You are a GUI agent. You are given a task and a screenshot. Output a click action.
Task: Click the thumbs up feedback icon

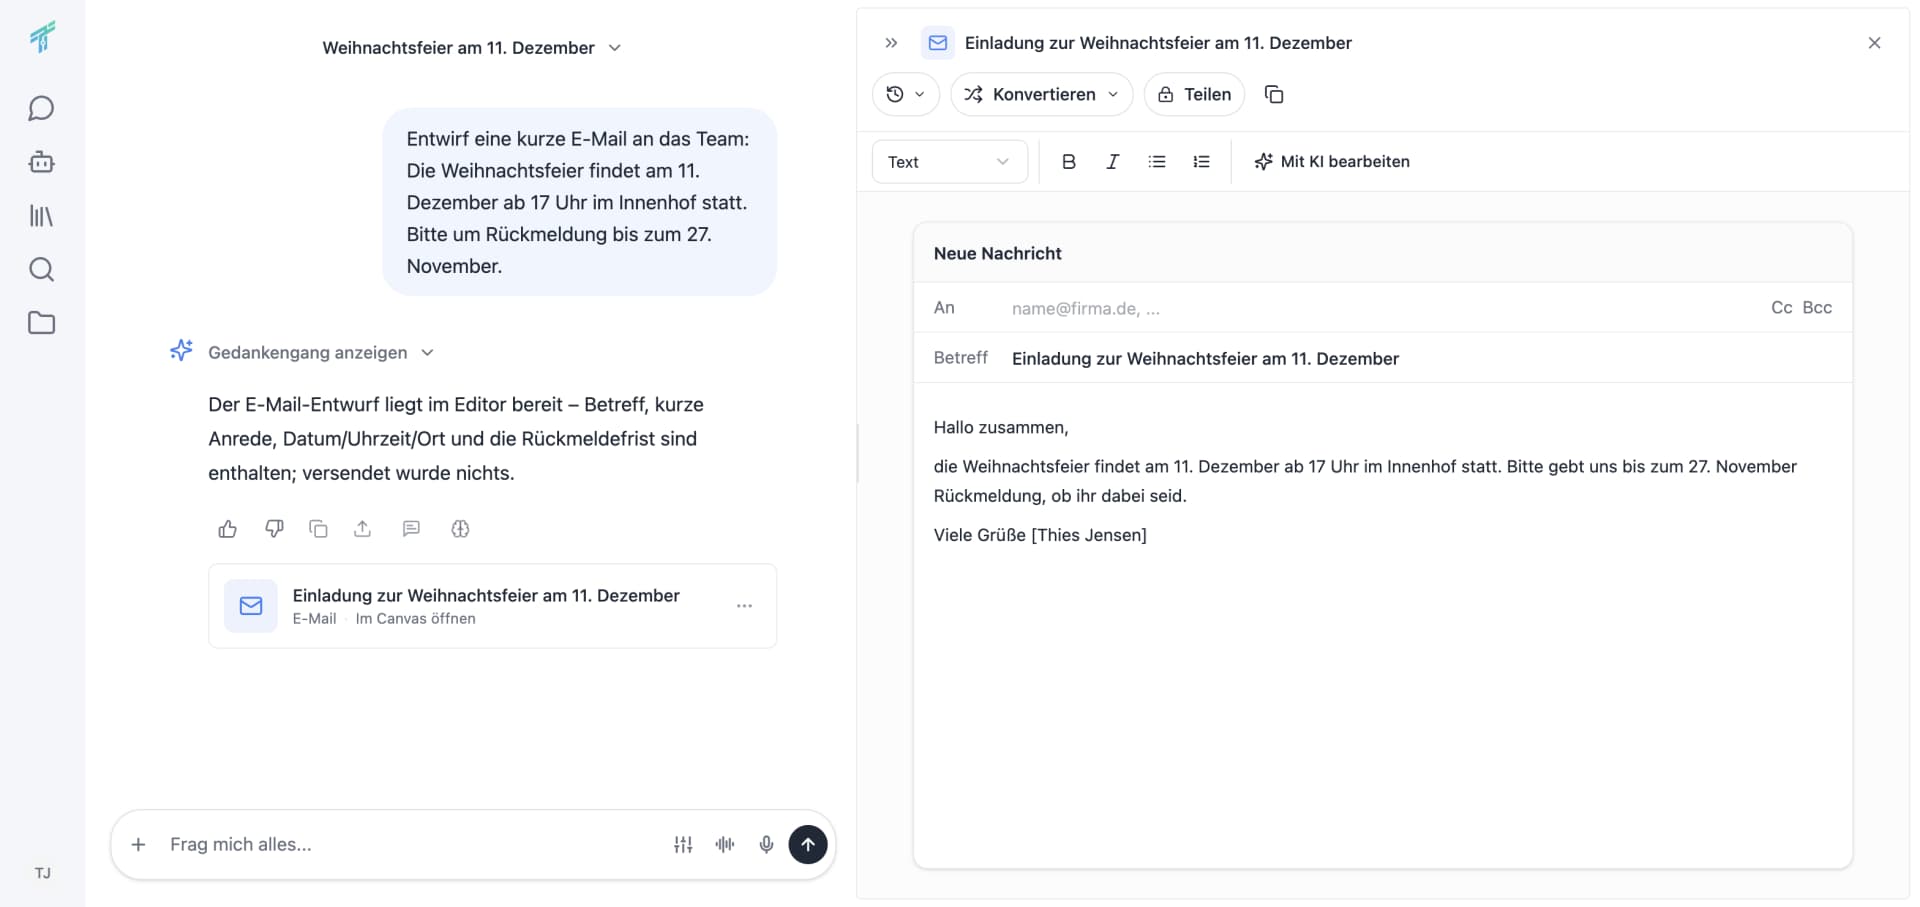click(x=228, y=529)
